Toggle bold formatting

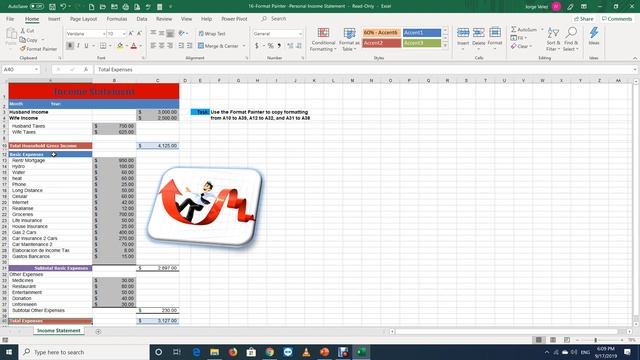click(70, 46)
